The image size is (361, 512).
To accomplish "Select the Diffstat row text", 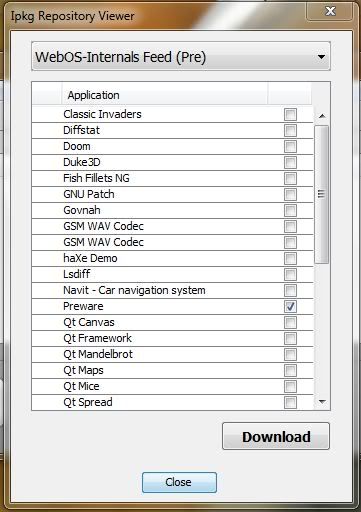I will (x=81, y=130).
